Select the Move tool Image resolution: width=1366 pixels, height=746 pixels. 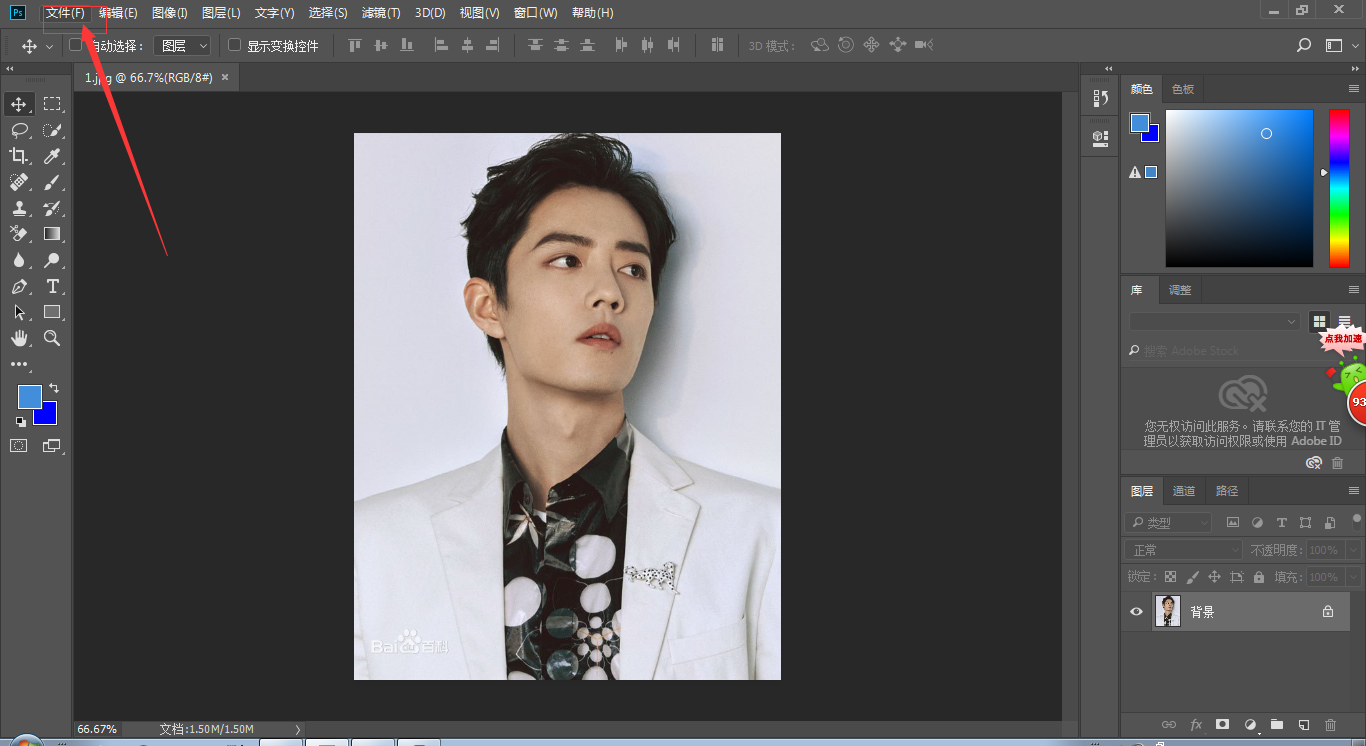[19, 104]
